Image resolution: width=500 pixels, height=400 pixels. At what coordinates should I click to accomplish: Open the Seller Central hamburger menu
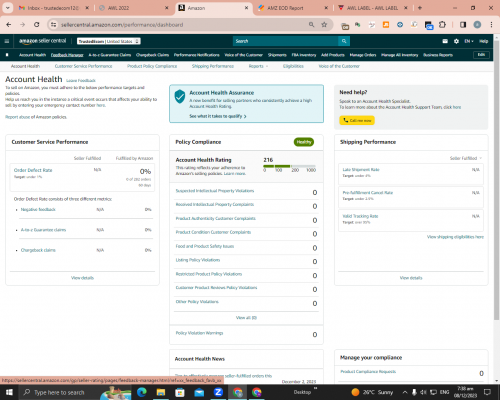coord(7,41)
